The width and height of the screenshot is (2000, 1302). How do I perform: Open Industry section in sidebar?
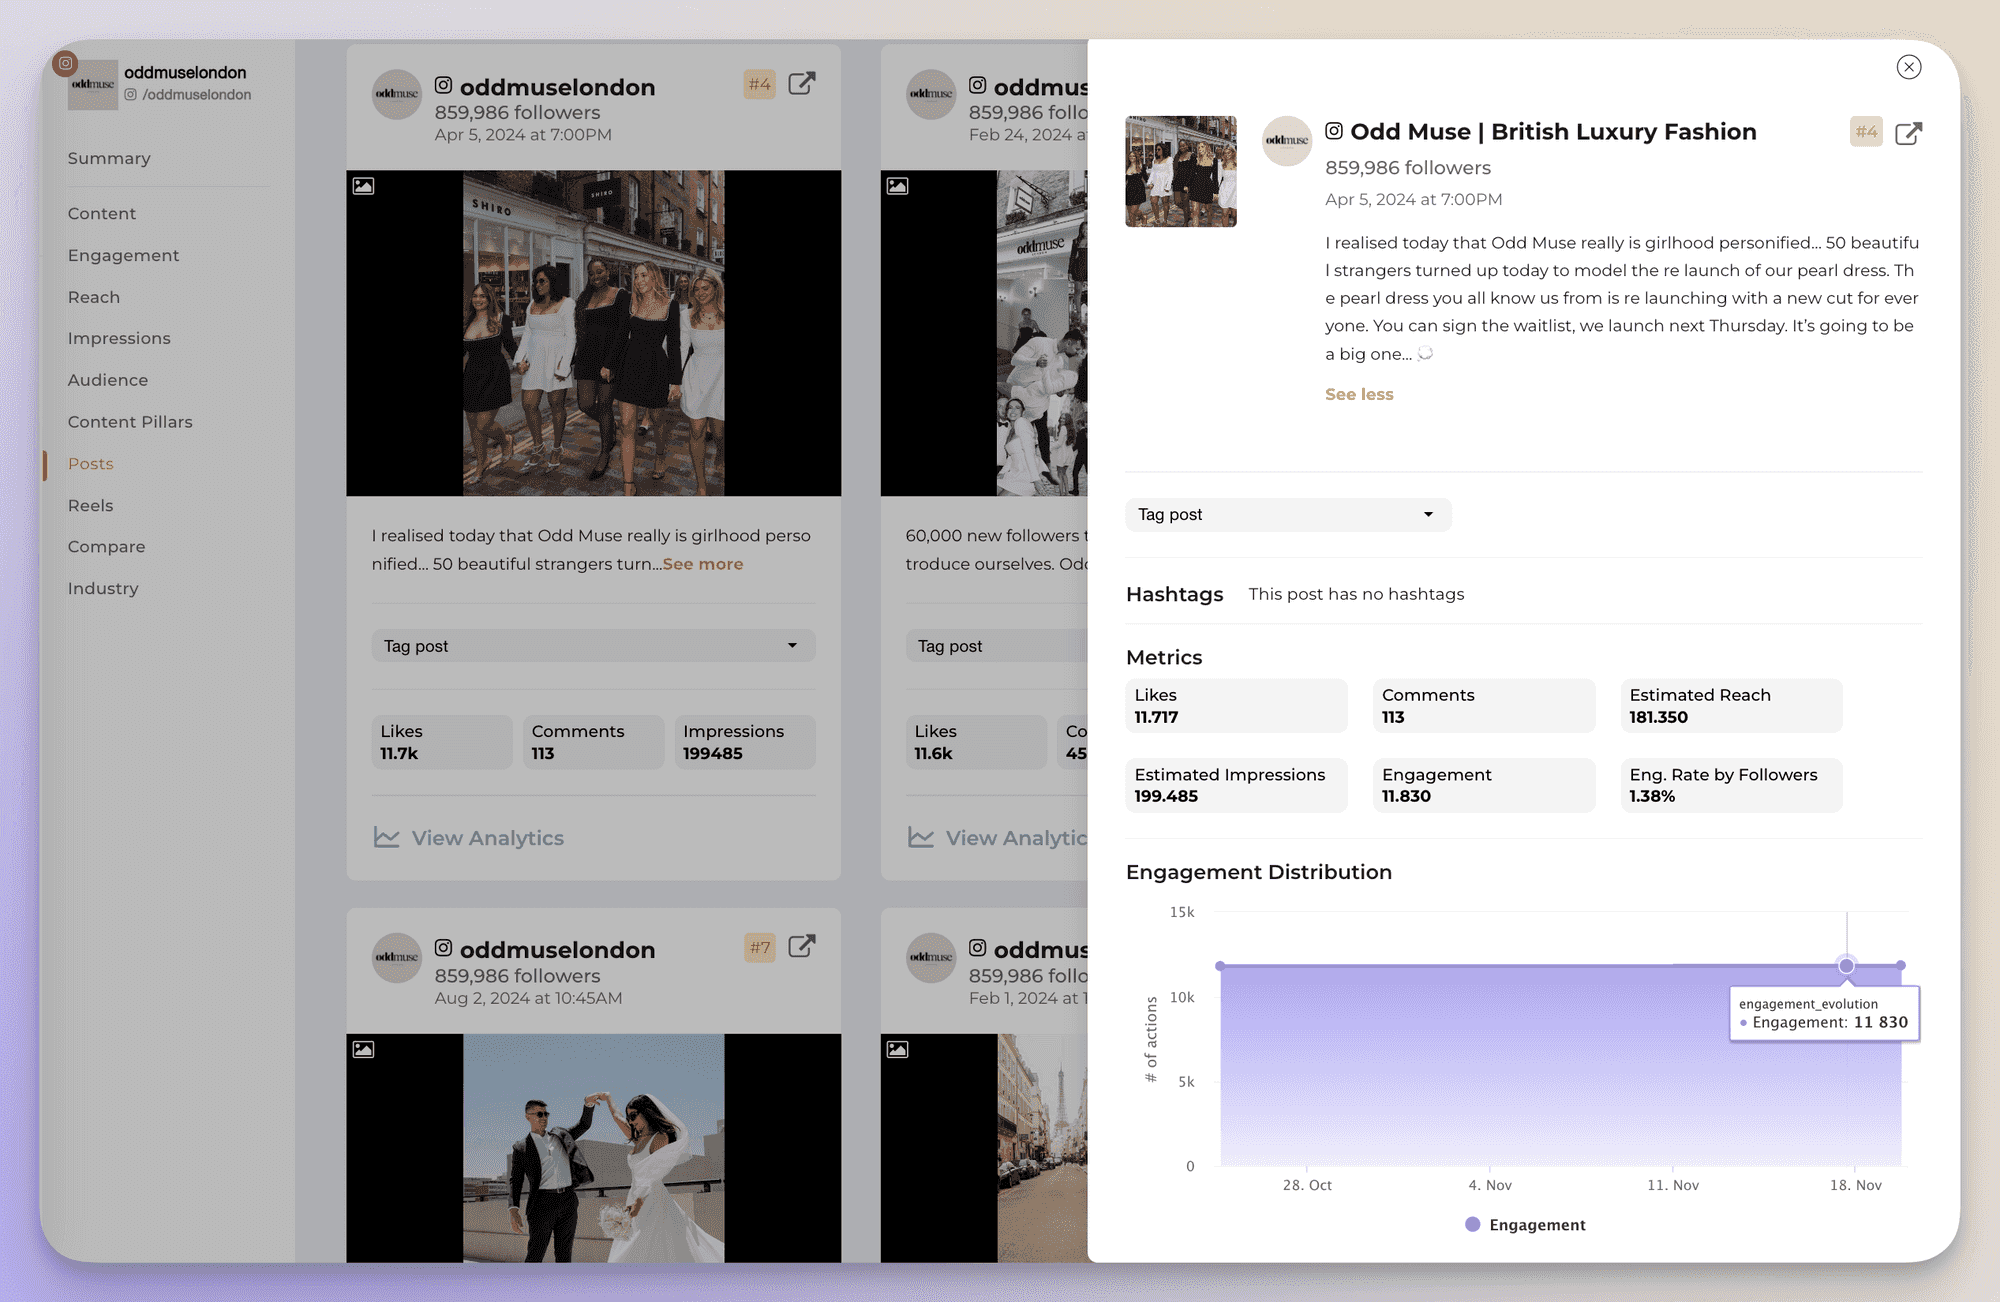pyautogui.click(x=103, y=588)
